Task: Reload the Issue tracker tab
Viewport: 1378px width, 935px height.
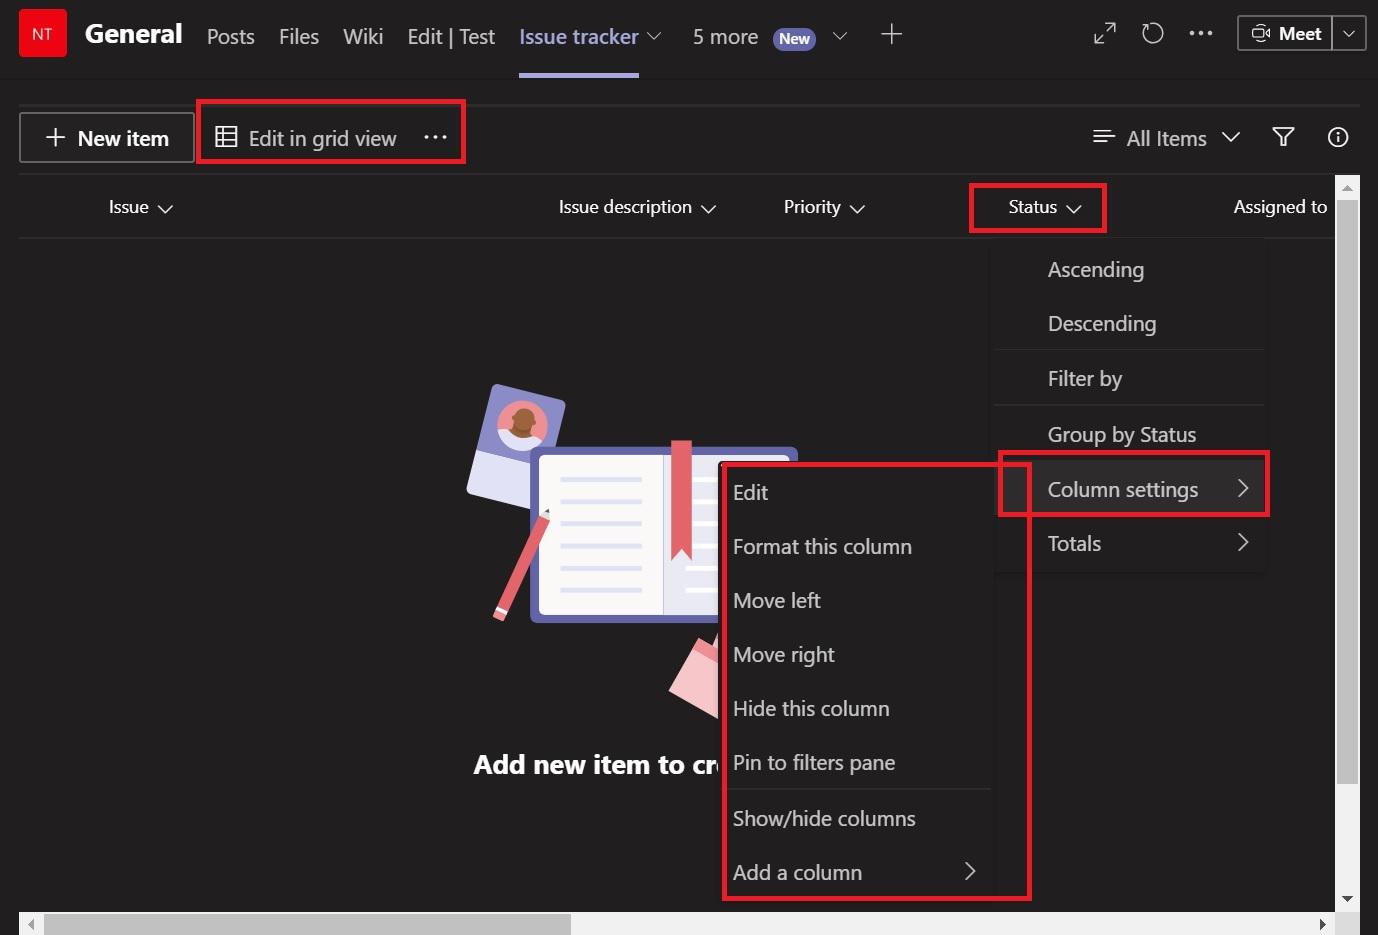Action: click(x=1152, y=34)
